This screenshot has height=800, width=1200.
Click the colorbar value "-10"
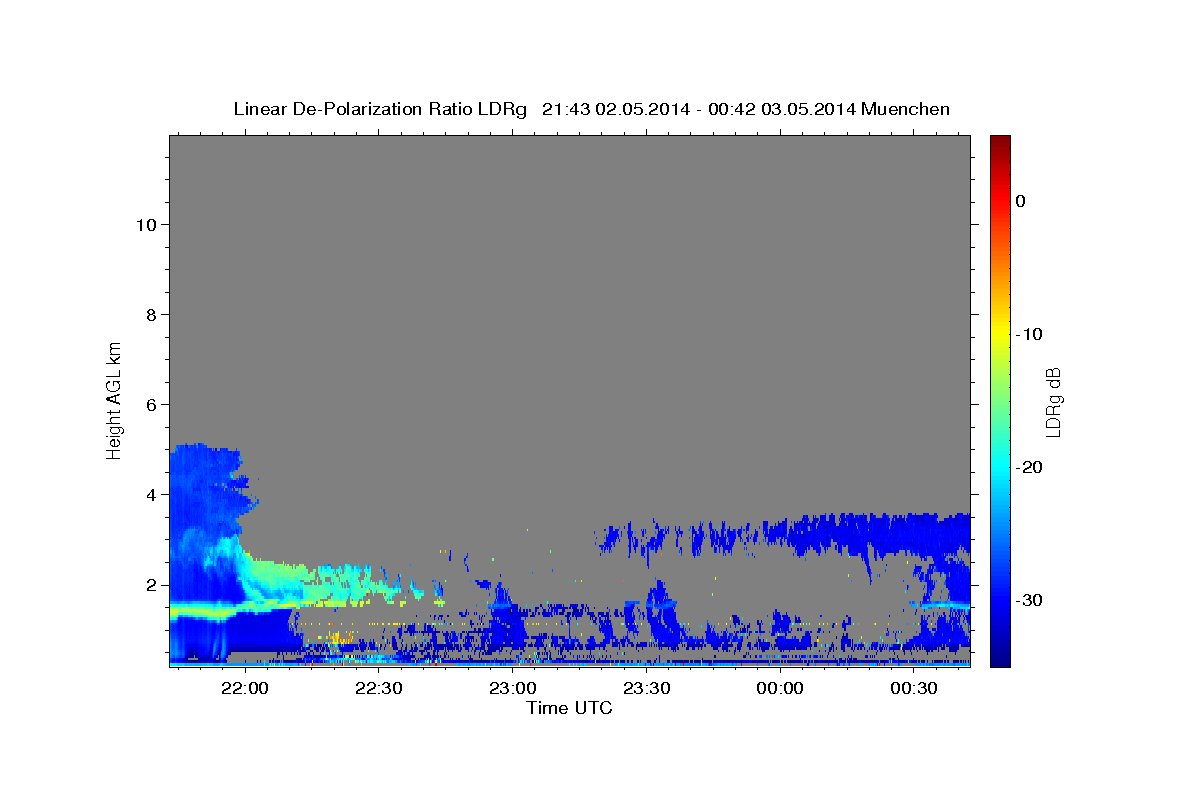[1030, 334]
